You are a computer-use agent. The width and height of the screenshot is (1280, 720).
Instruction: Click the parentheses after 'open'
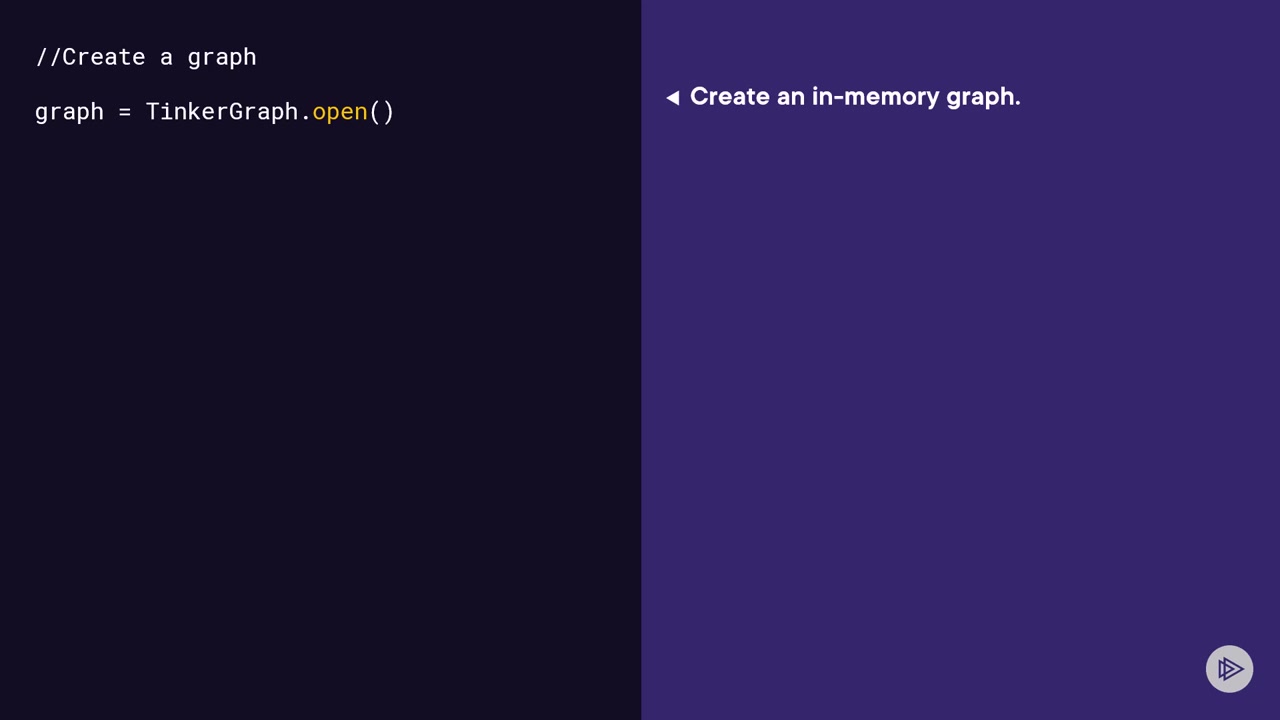point(382,112)
